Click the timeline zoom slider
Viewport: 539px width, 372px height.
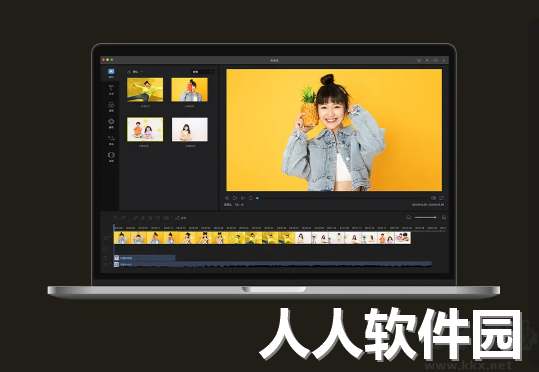tap(425, 217)
